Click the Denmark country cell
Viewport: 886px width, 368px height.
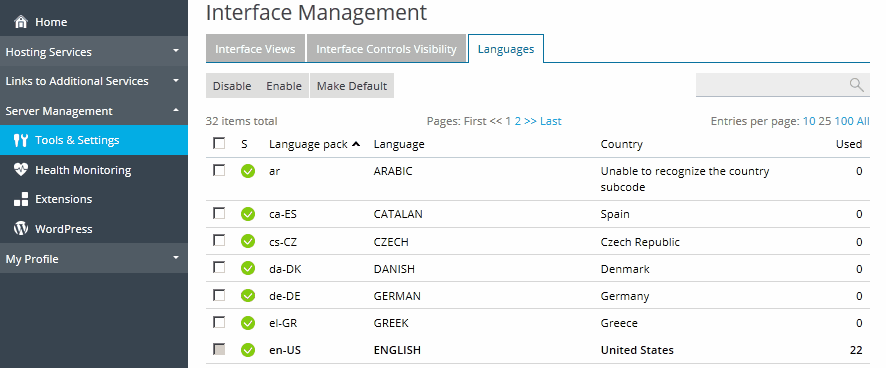tap(625, 269)
